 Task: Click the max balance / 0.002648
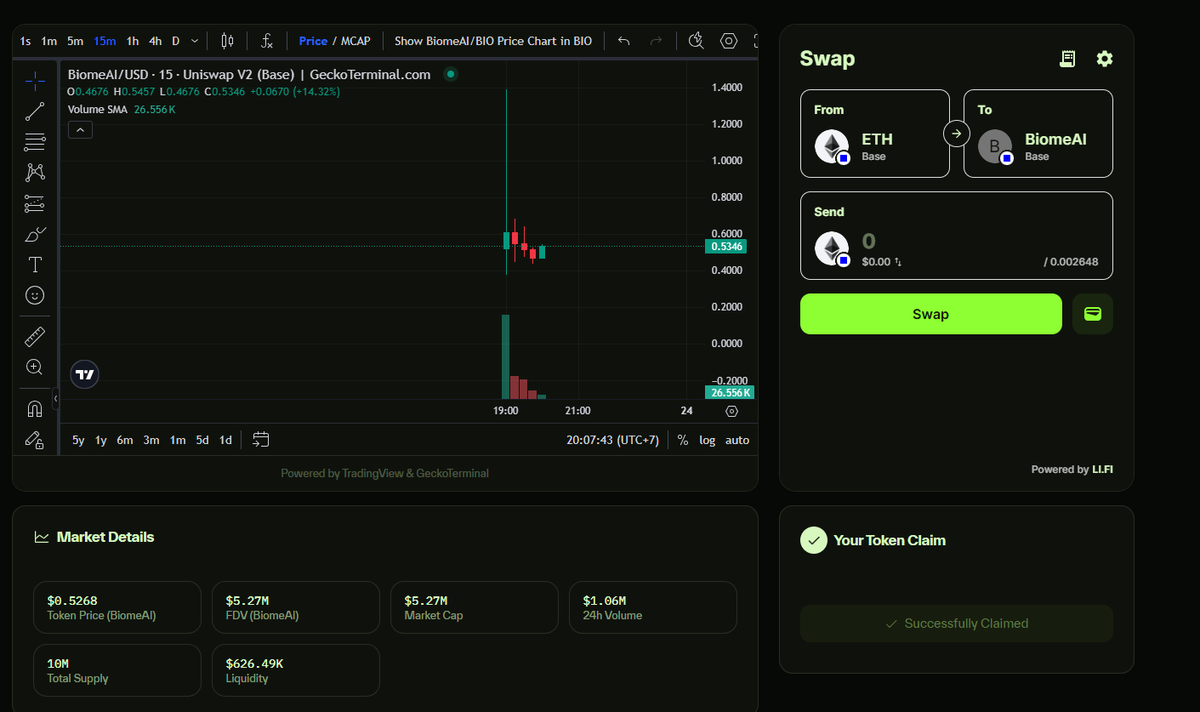(x=1071, y=262)
